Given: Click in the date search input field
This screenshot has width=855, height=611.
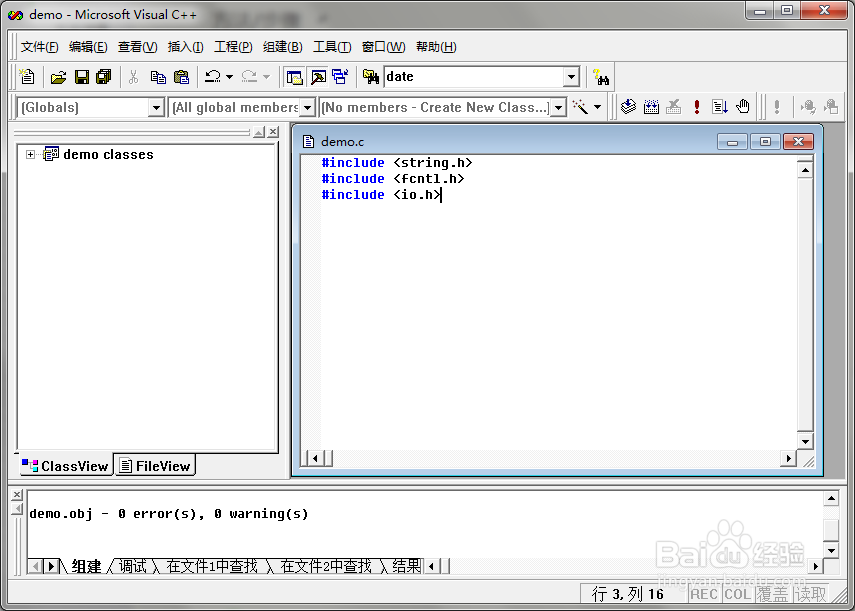Looking at the screenshot, I should pyautogui.click(x=473, y=77).
